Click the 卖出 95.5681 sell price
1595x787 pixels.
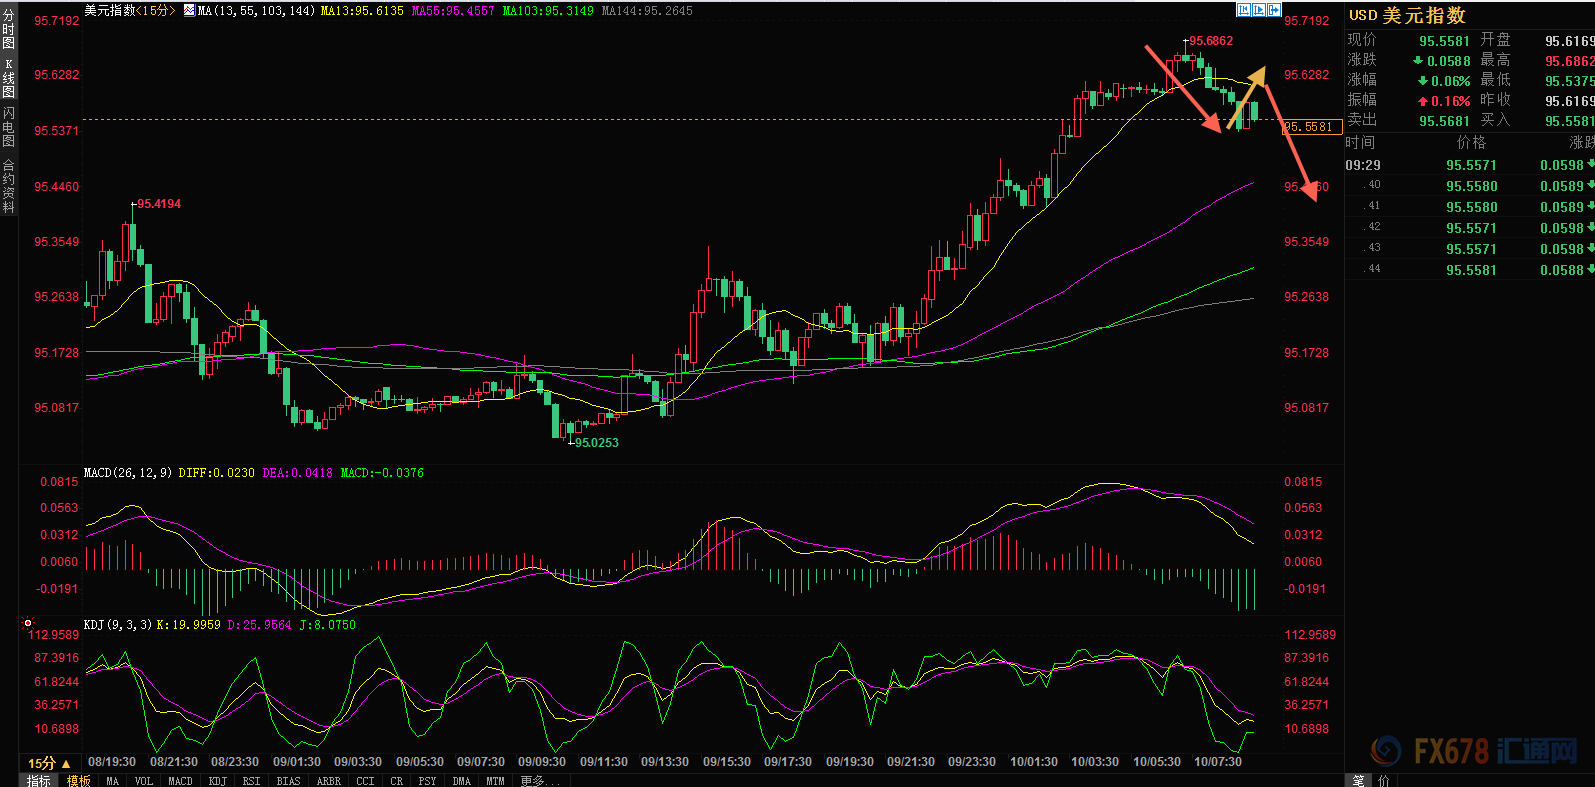1444,121
